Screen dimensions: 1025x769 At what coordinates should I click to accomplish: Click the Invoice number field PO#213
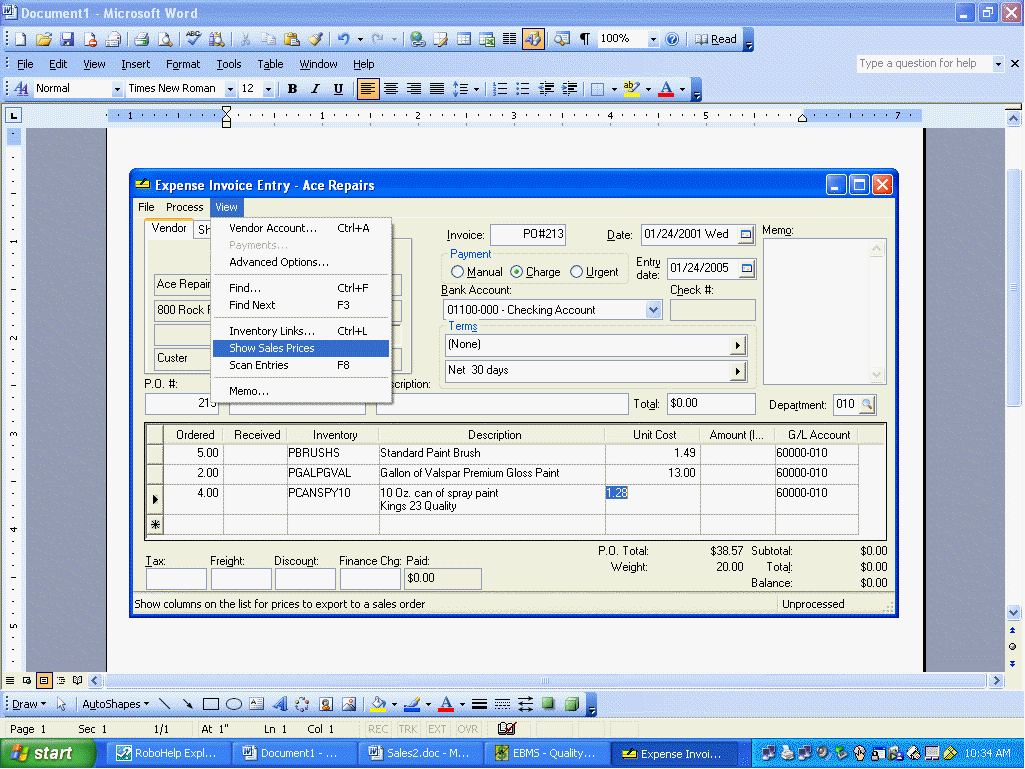pyautogui.click(x=528, y=234)
